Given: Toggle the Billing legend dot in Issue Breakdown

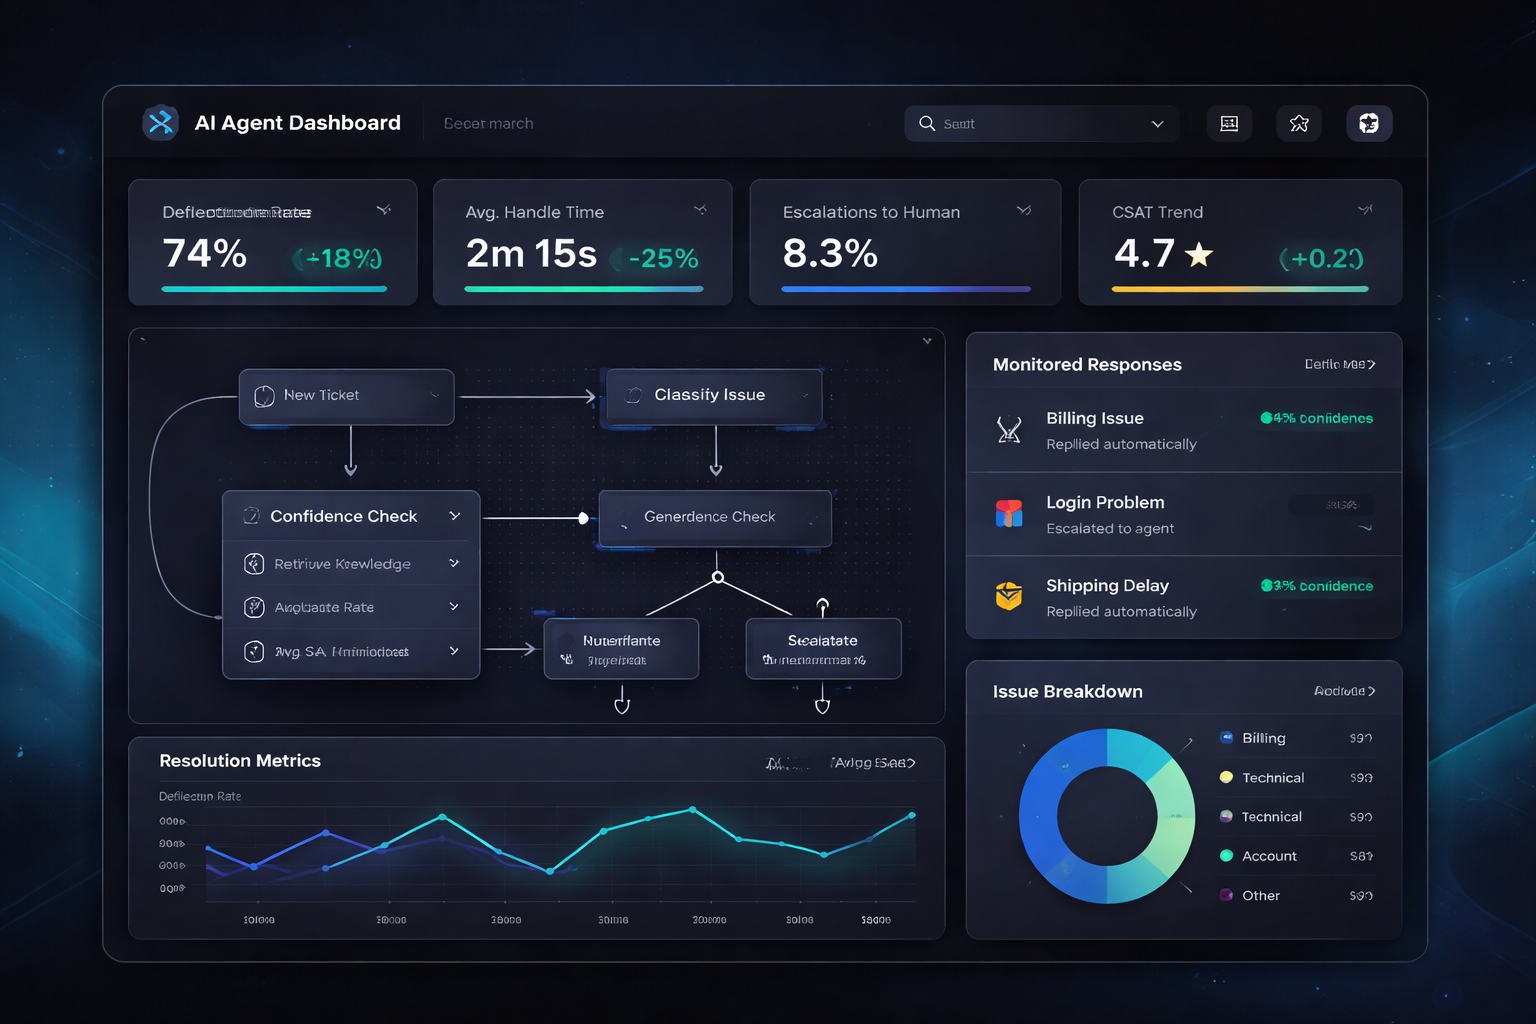Looking at the screenshot, I should 1226,738.
